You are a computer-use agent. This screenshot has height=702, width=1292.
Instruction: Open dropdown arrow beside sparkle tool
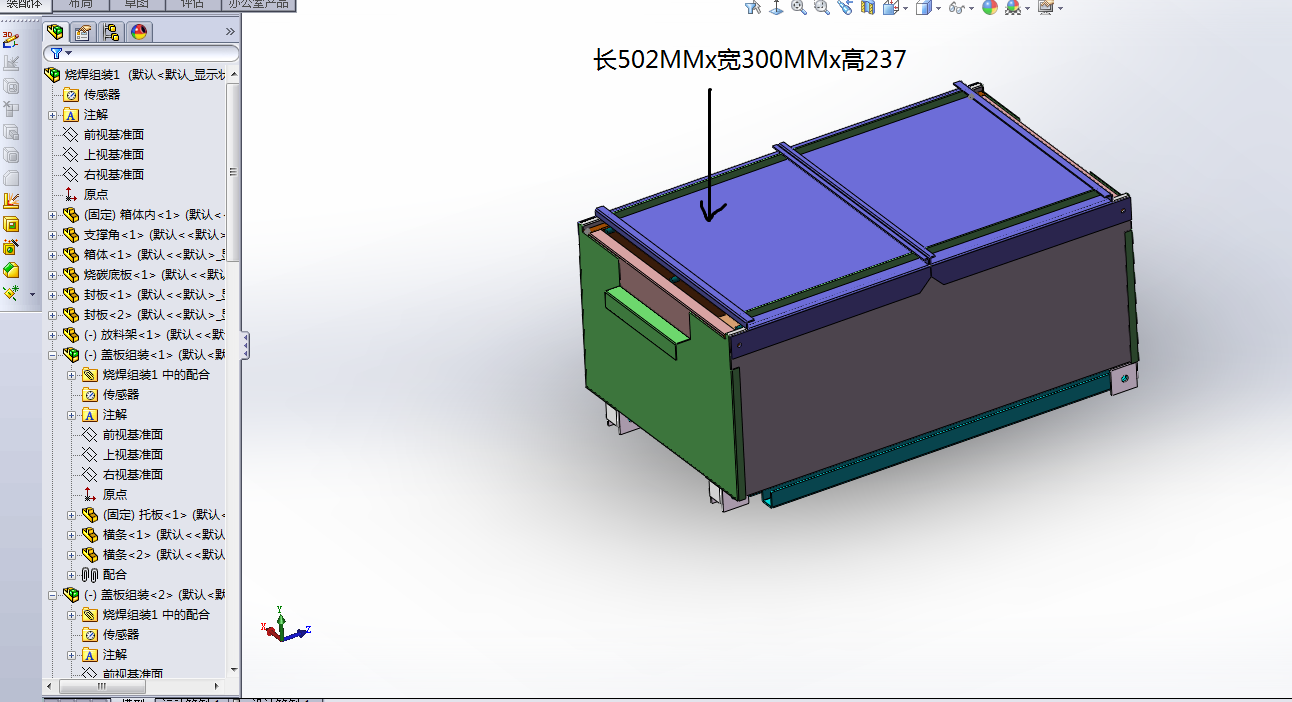(32, 294)
